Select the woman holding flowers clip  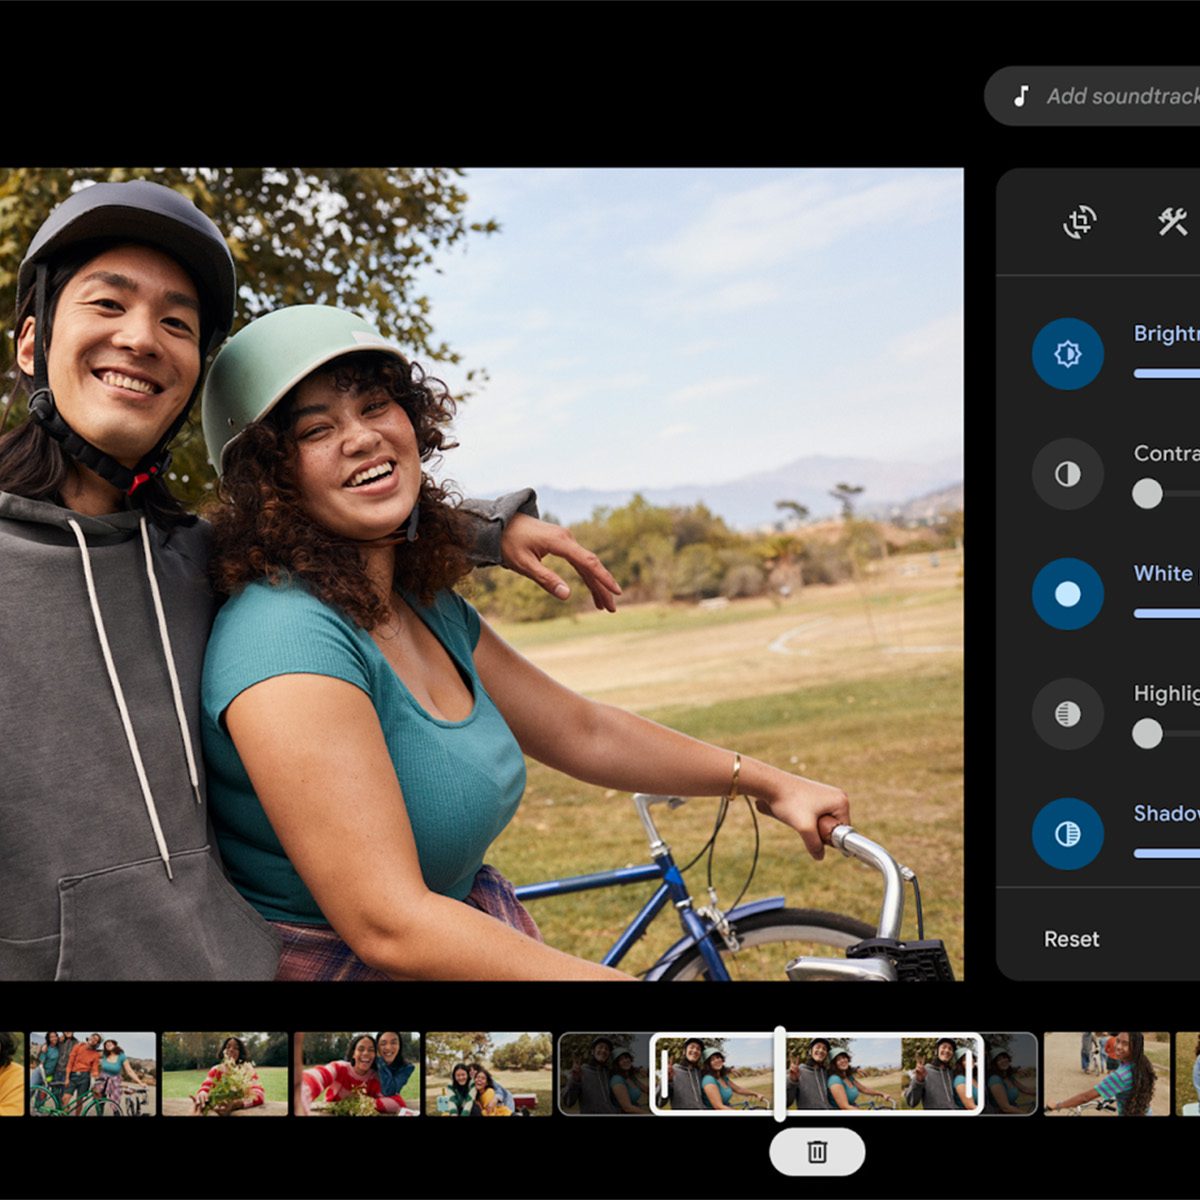point(225,1074)
